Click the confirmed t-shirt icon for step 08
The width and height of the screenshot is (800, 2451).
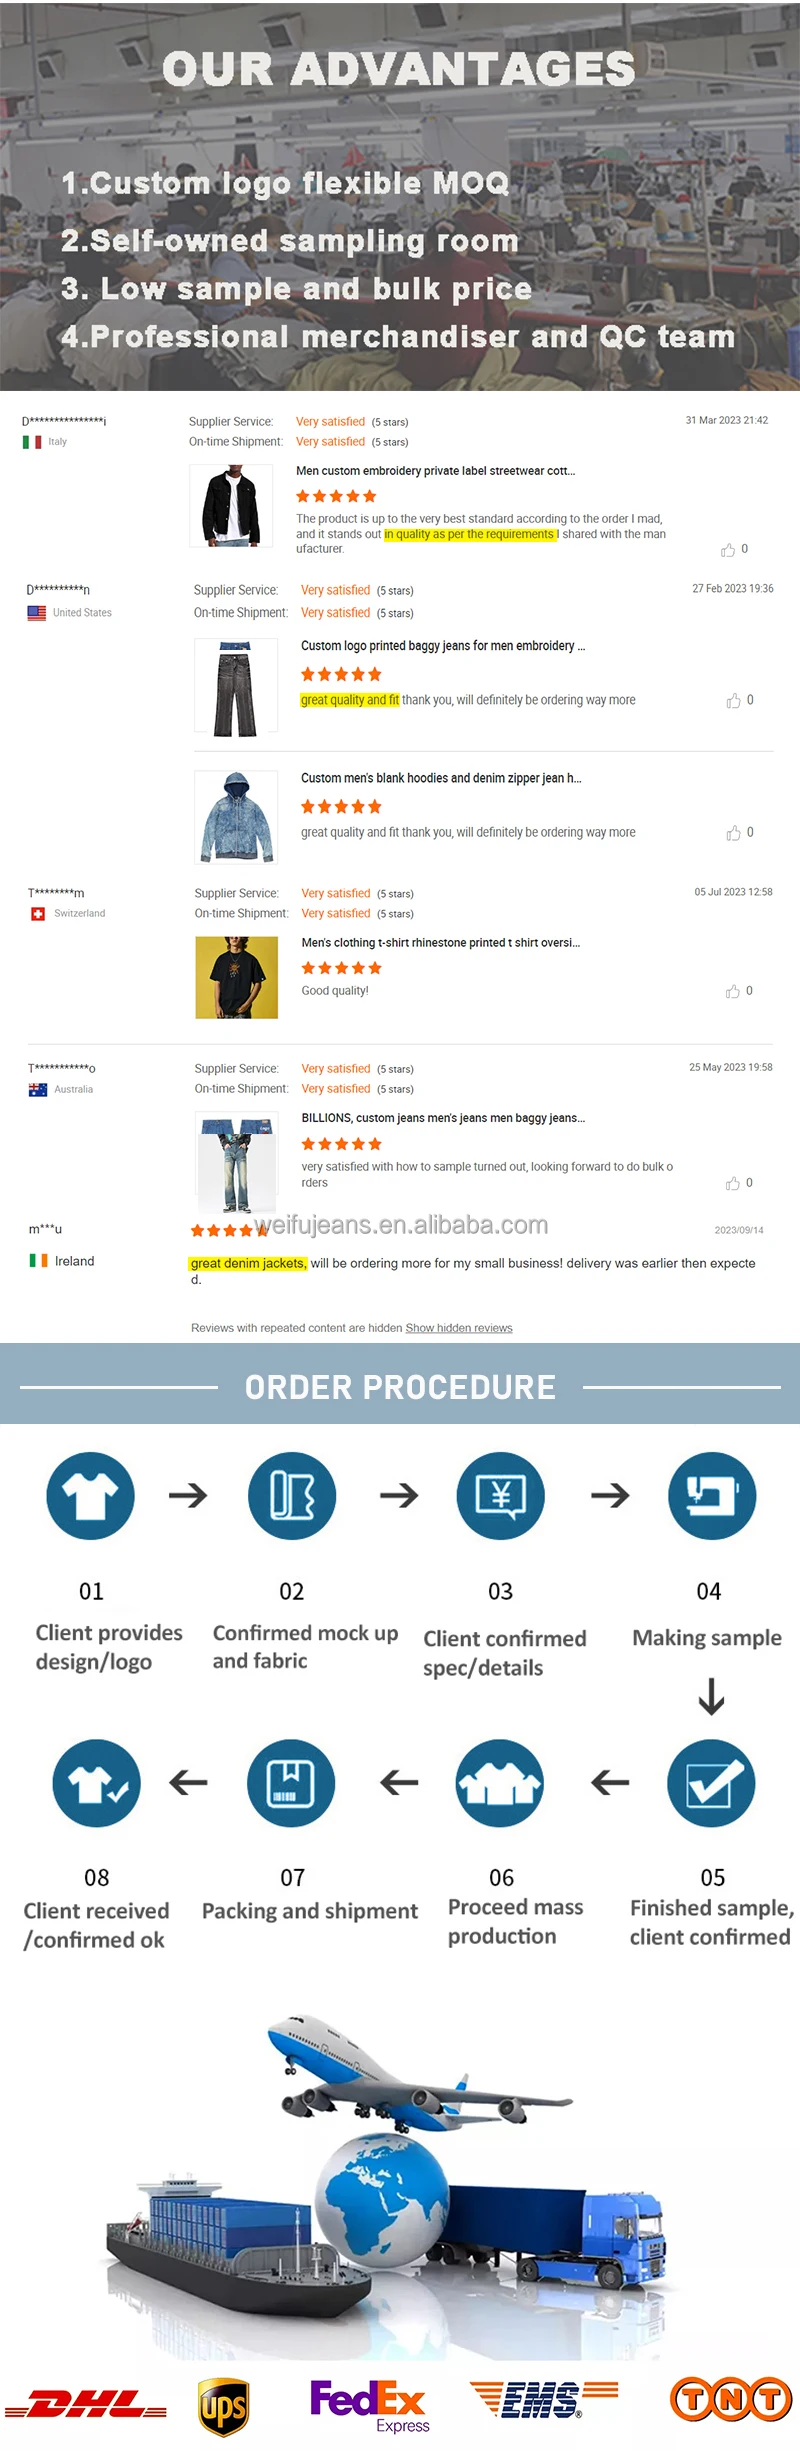point(97,1782)
